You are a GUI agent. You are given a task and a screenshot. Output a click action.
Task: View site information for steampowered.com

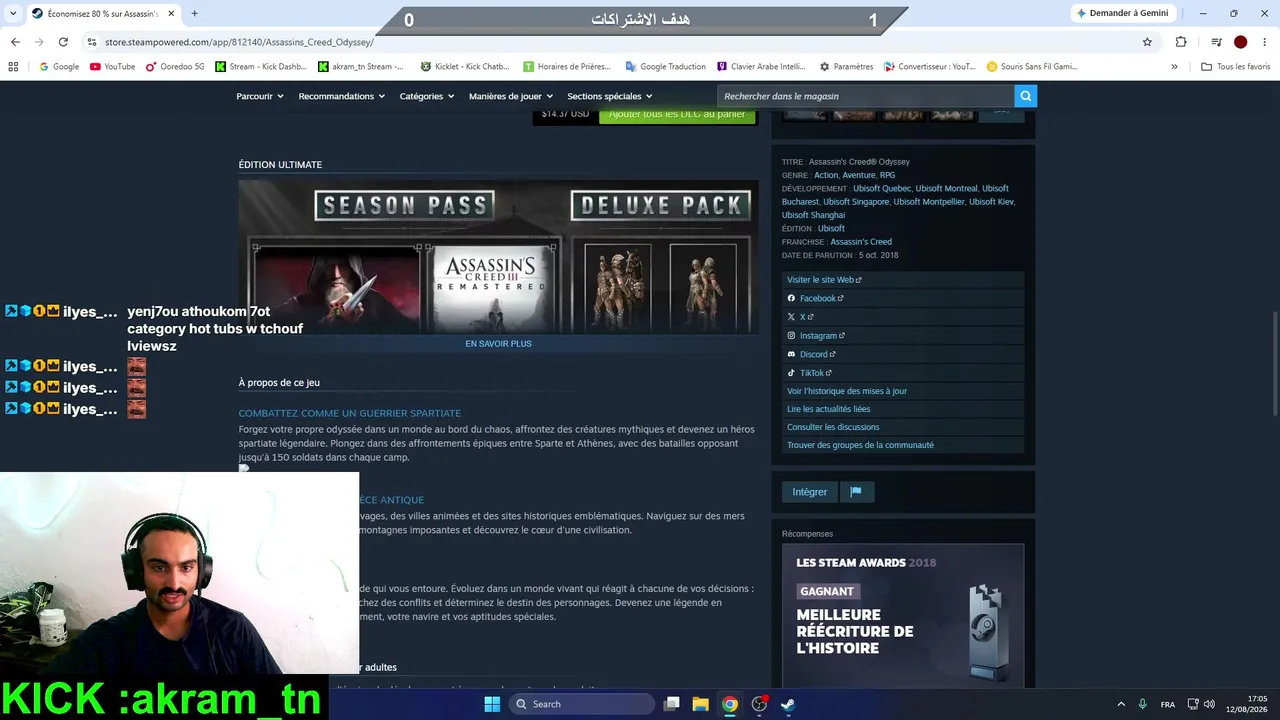pyautogui.click(x=92, y=42)
